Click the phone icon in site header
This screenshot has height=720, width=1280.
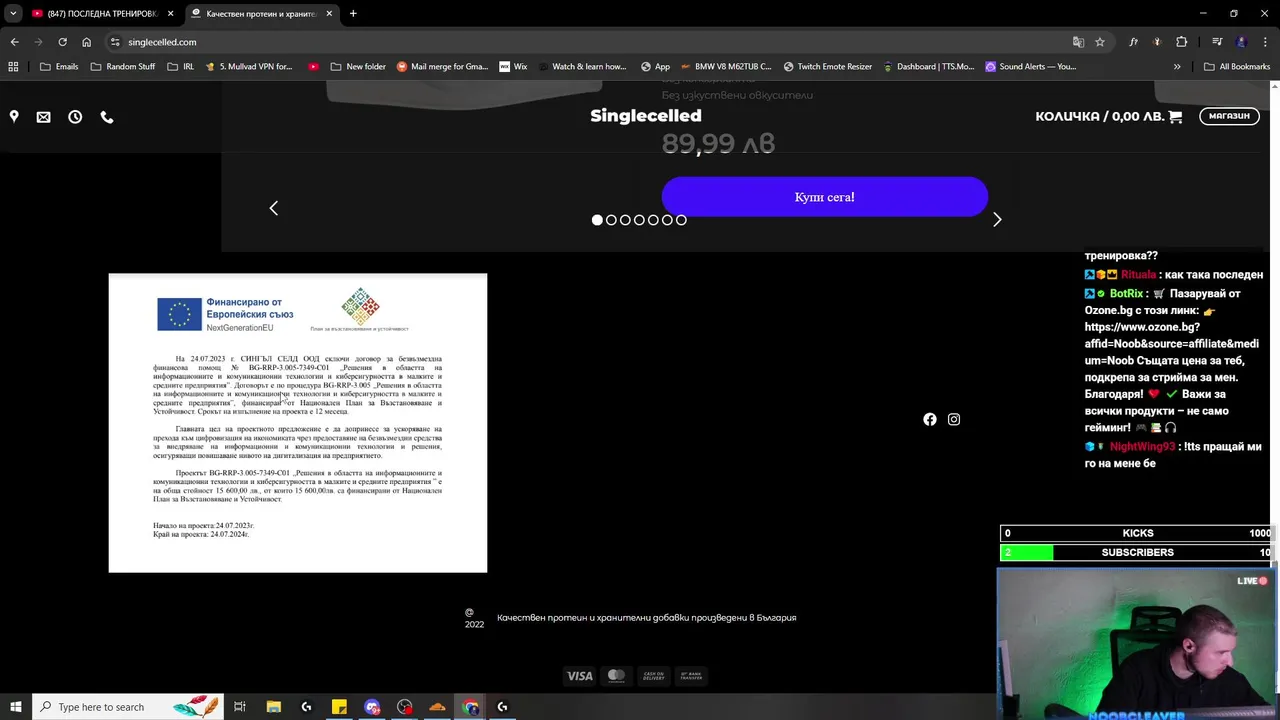tap(107, 117)
